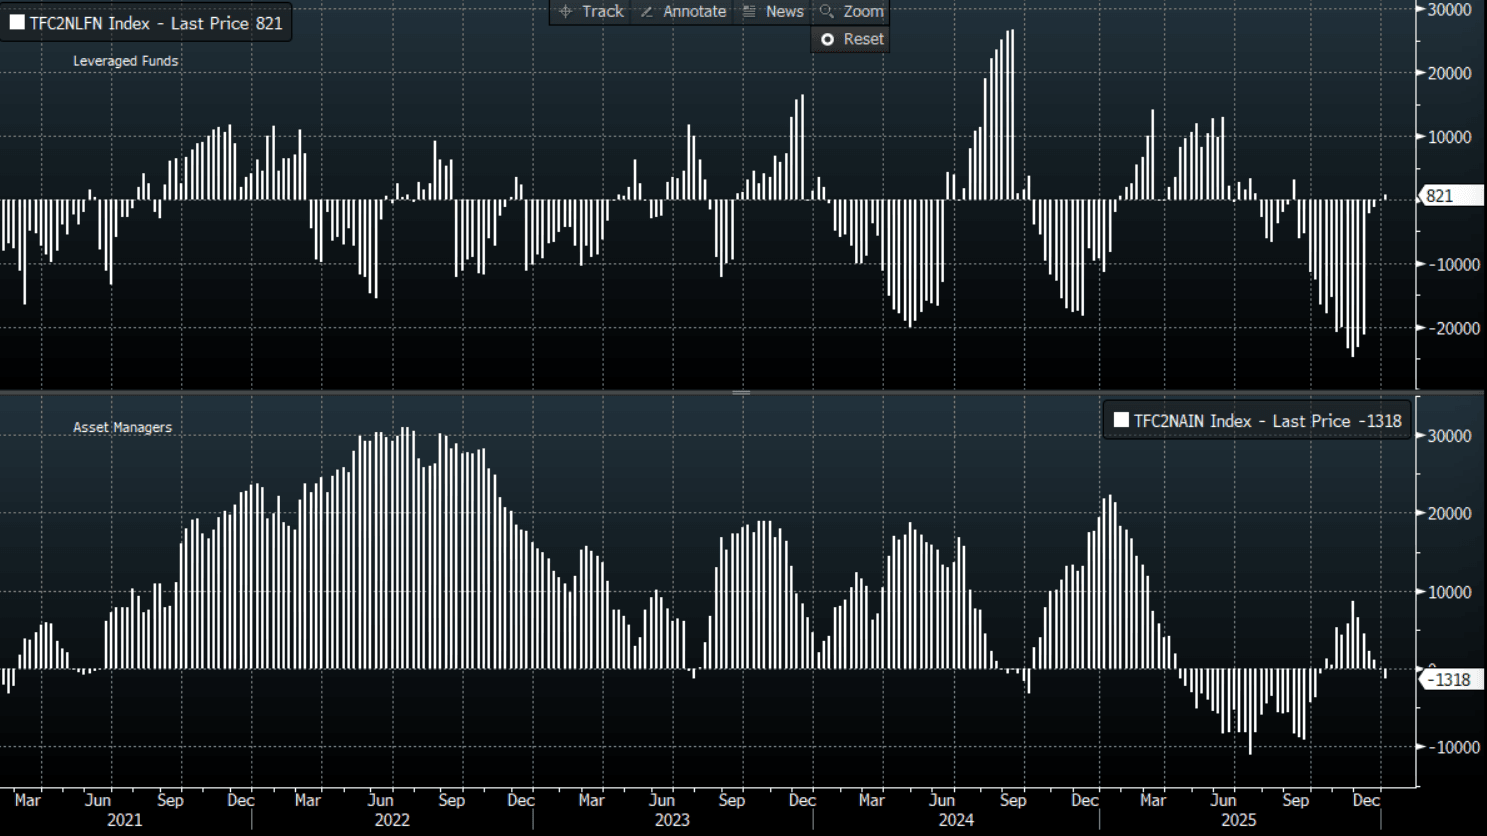Click the TFC2NAIN legend white swatch
The width and height of the screenshot is (1487, 836).
1121,420
